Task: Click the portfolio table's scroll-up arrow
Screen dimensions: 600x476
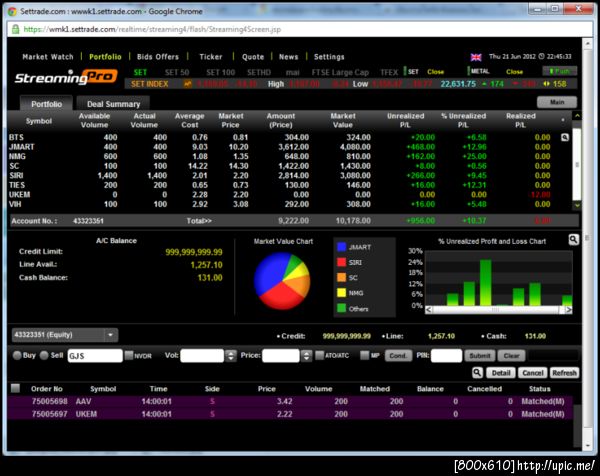Action: 577,115
